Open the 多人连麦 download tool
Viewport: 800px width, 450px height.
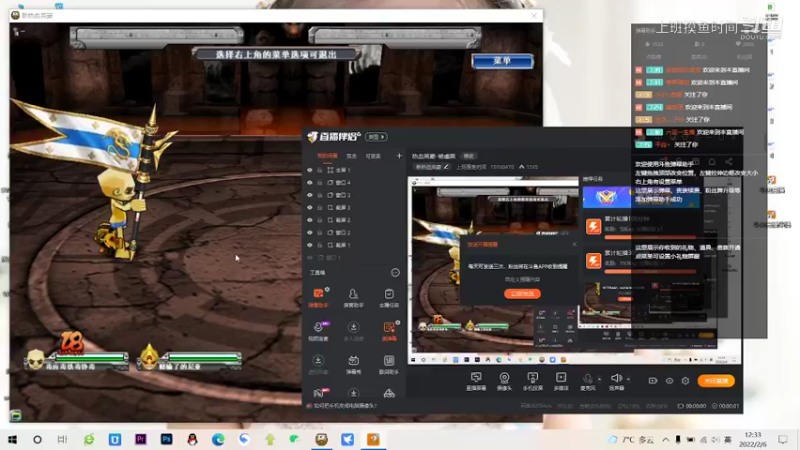coord(353,331)
